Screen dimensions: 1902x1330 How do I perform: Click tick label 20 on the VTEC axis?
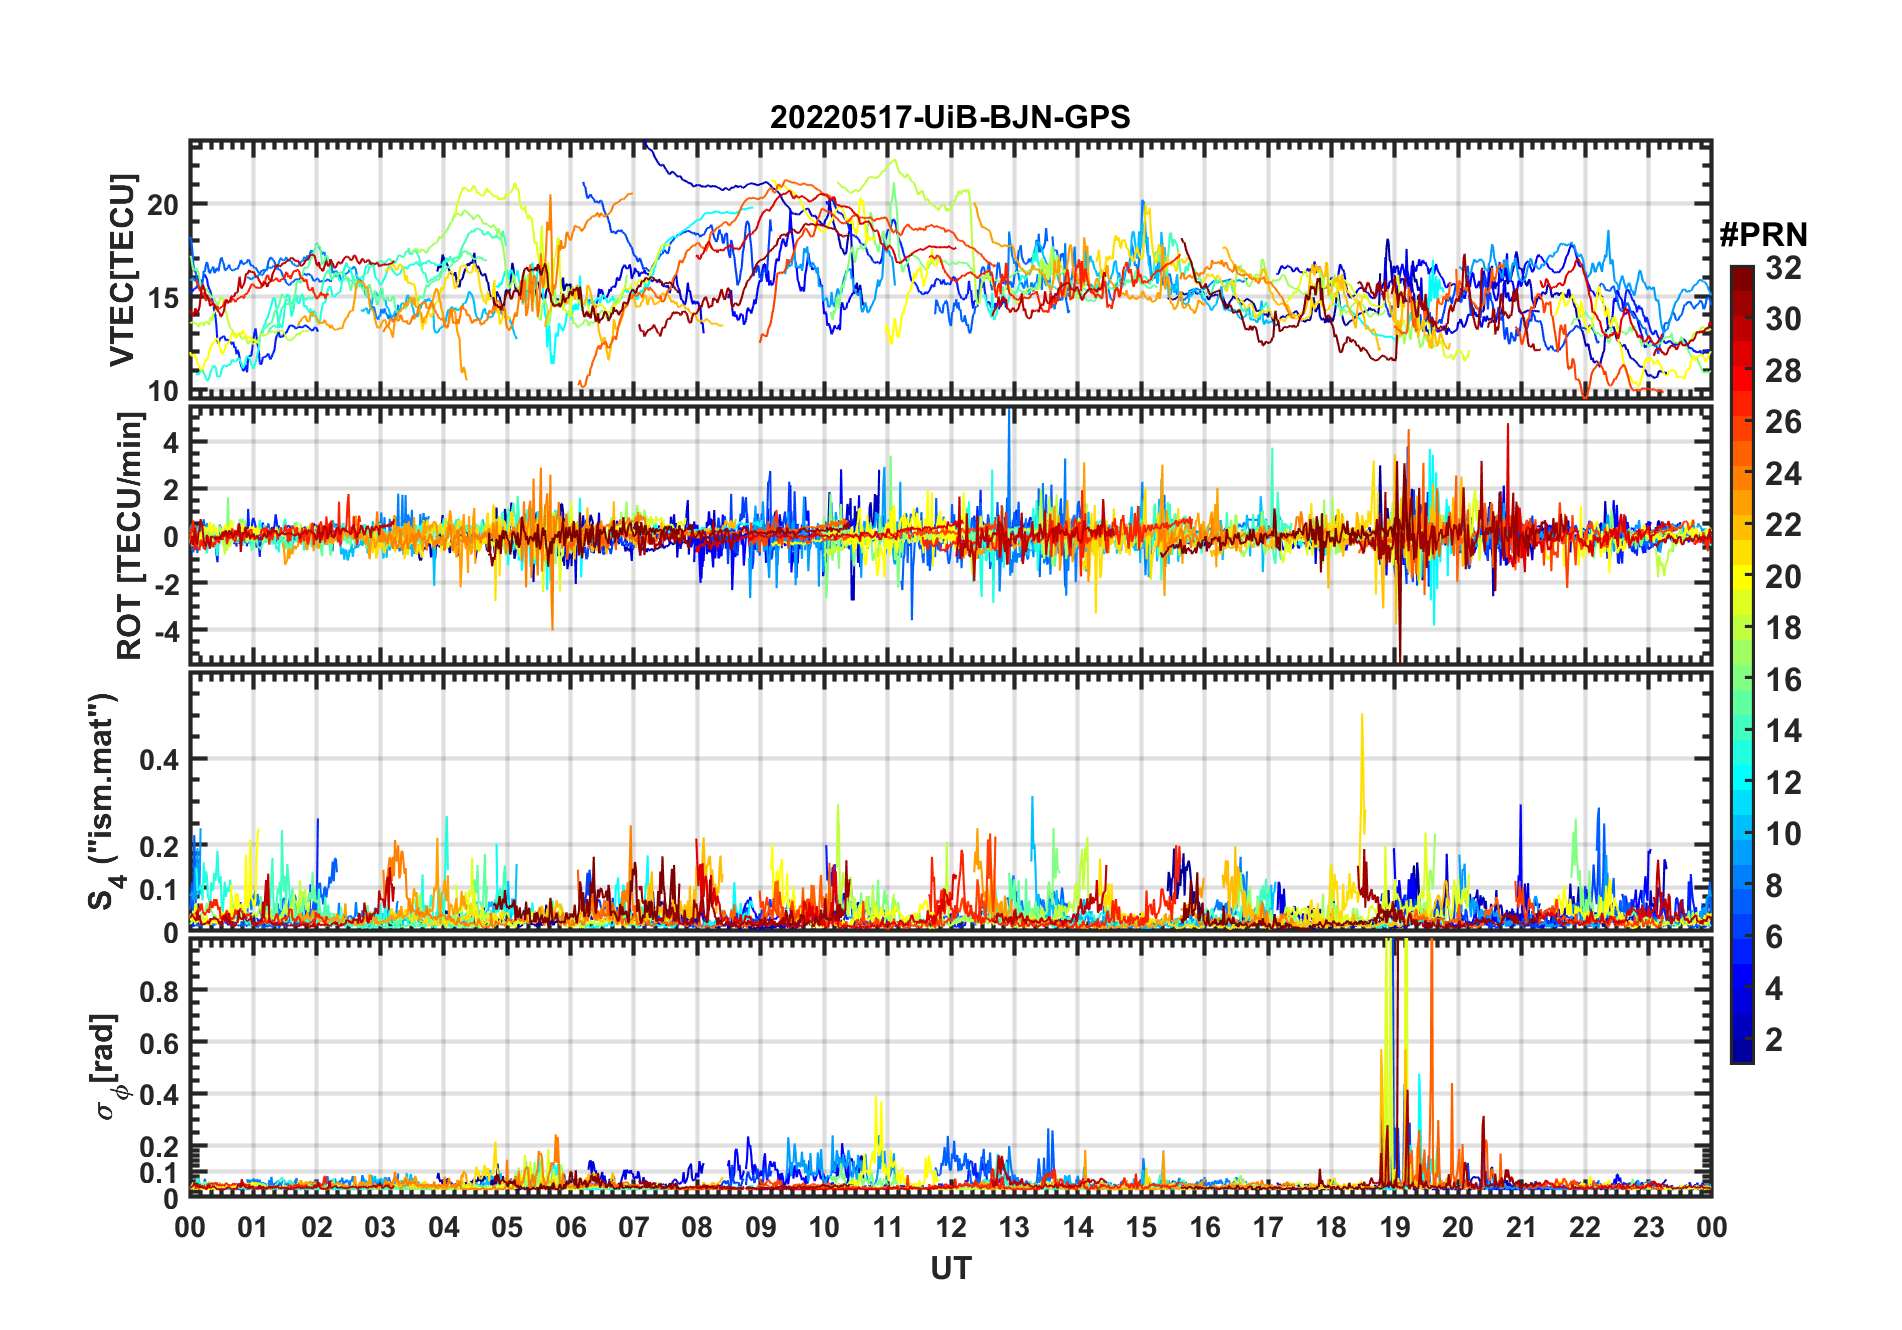[x=163, y=205]
